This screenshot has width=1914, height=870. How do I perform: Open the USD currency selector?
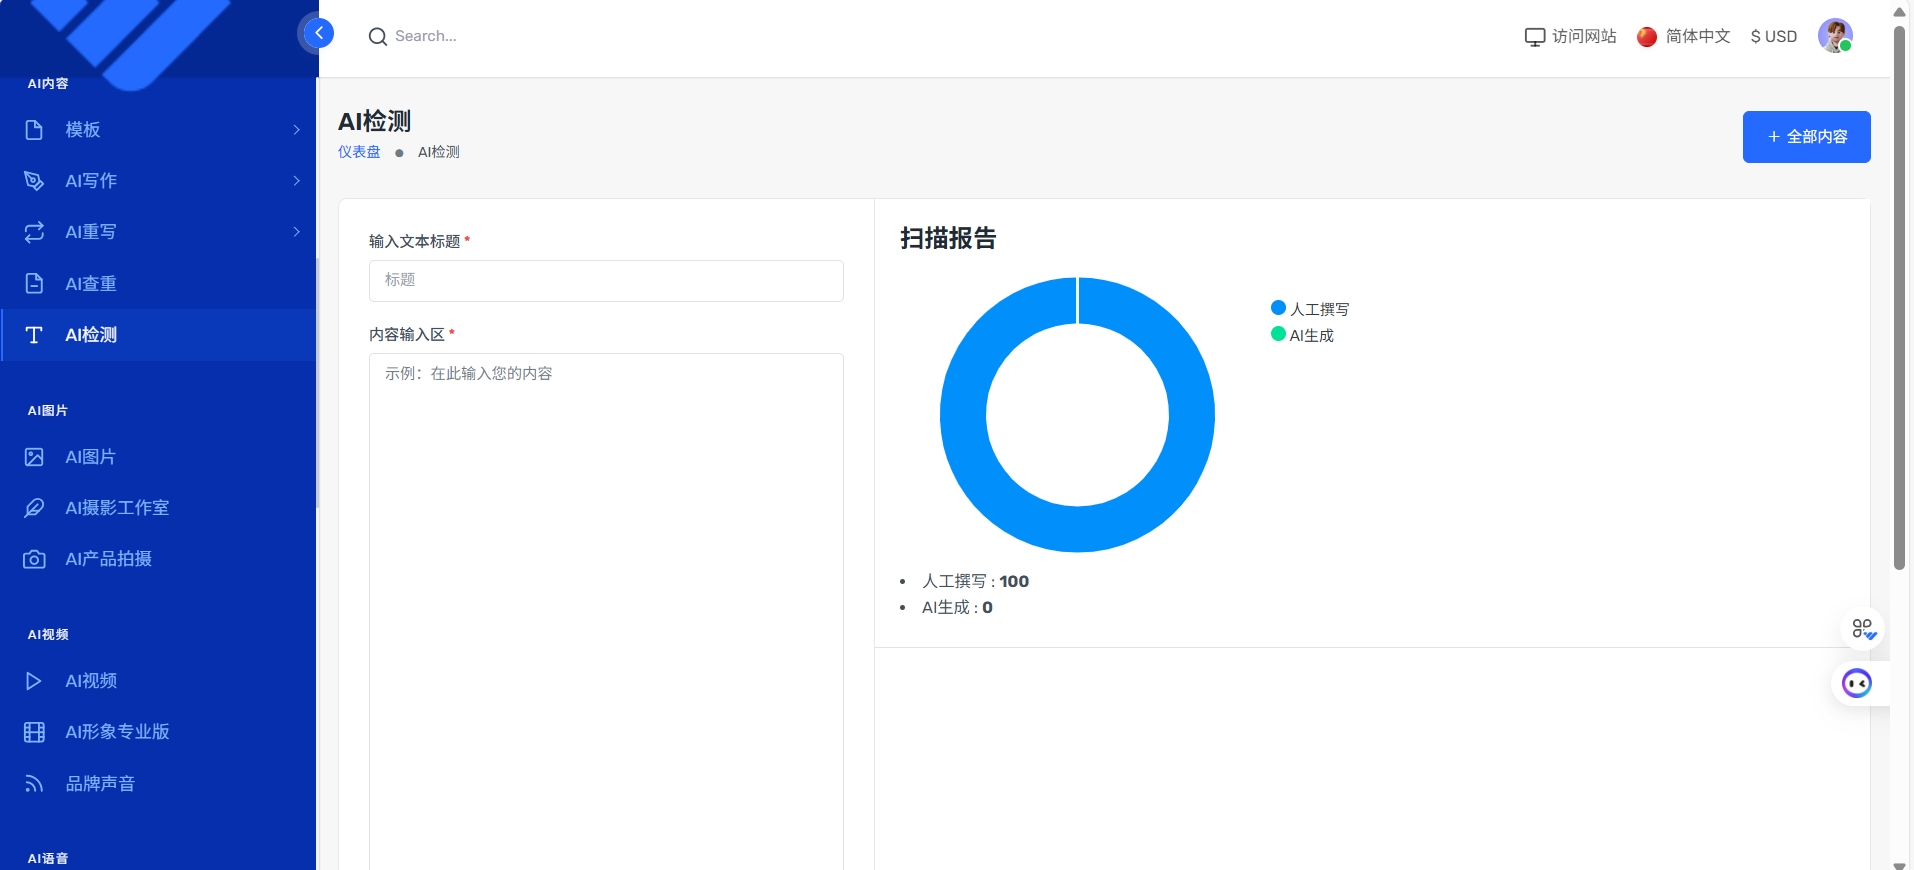1773,37
